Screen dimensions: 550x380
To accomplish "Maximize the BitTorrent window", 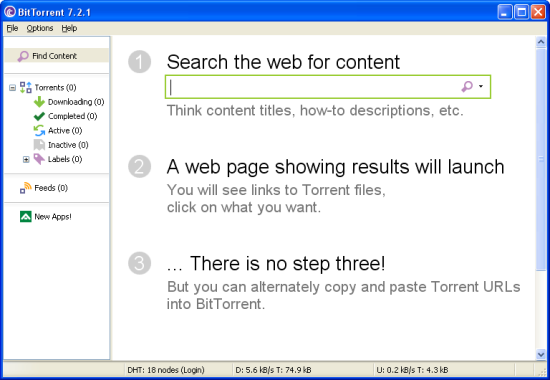I will tap(522, 12).
